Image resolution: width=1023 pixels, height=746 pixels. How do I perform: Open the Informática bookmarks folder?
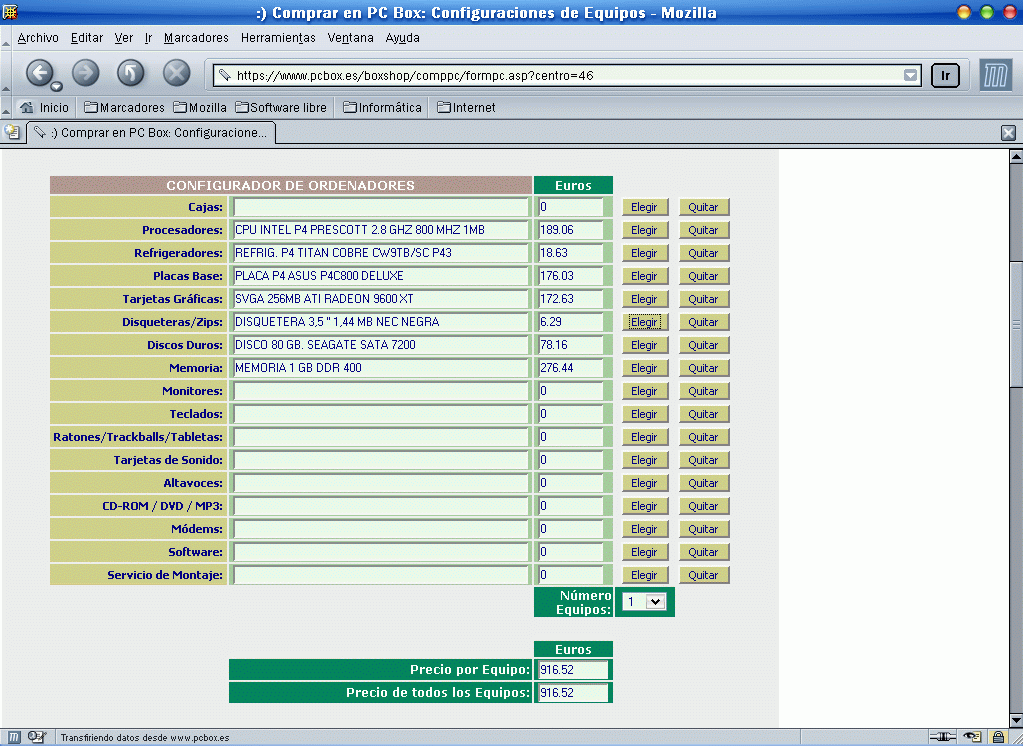click(x=382, y=108)
